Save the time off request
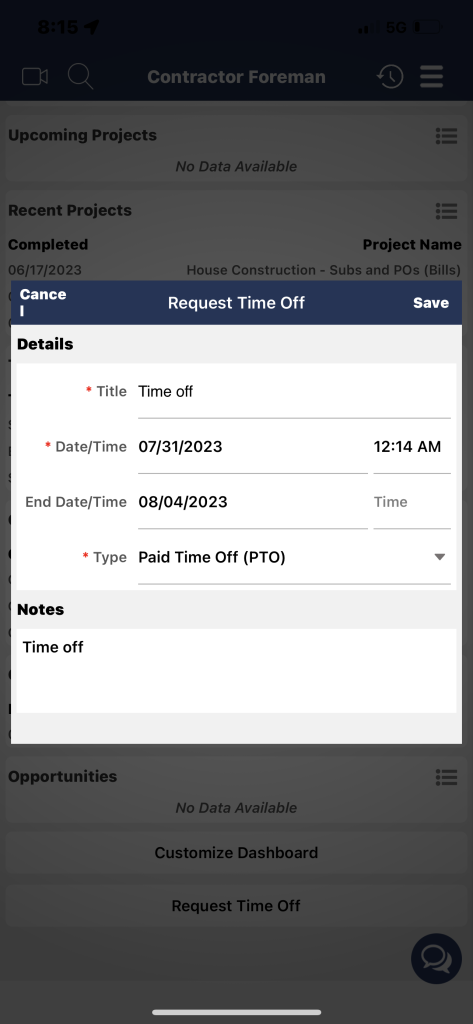This screenshot has width=473, height=1024. 431,303
